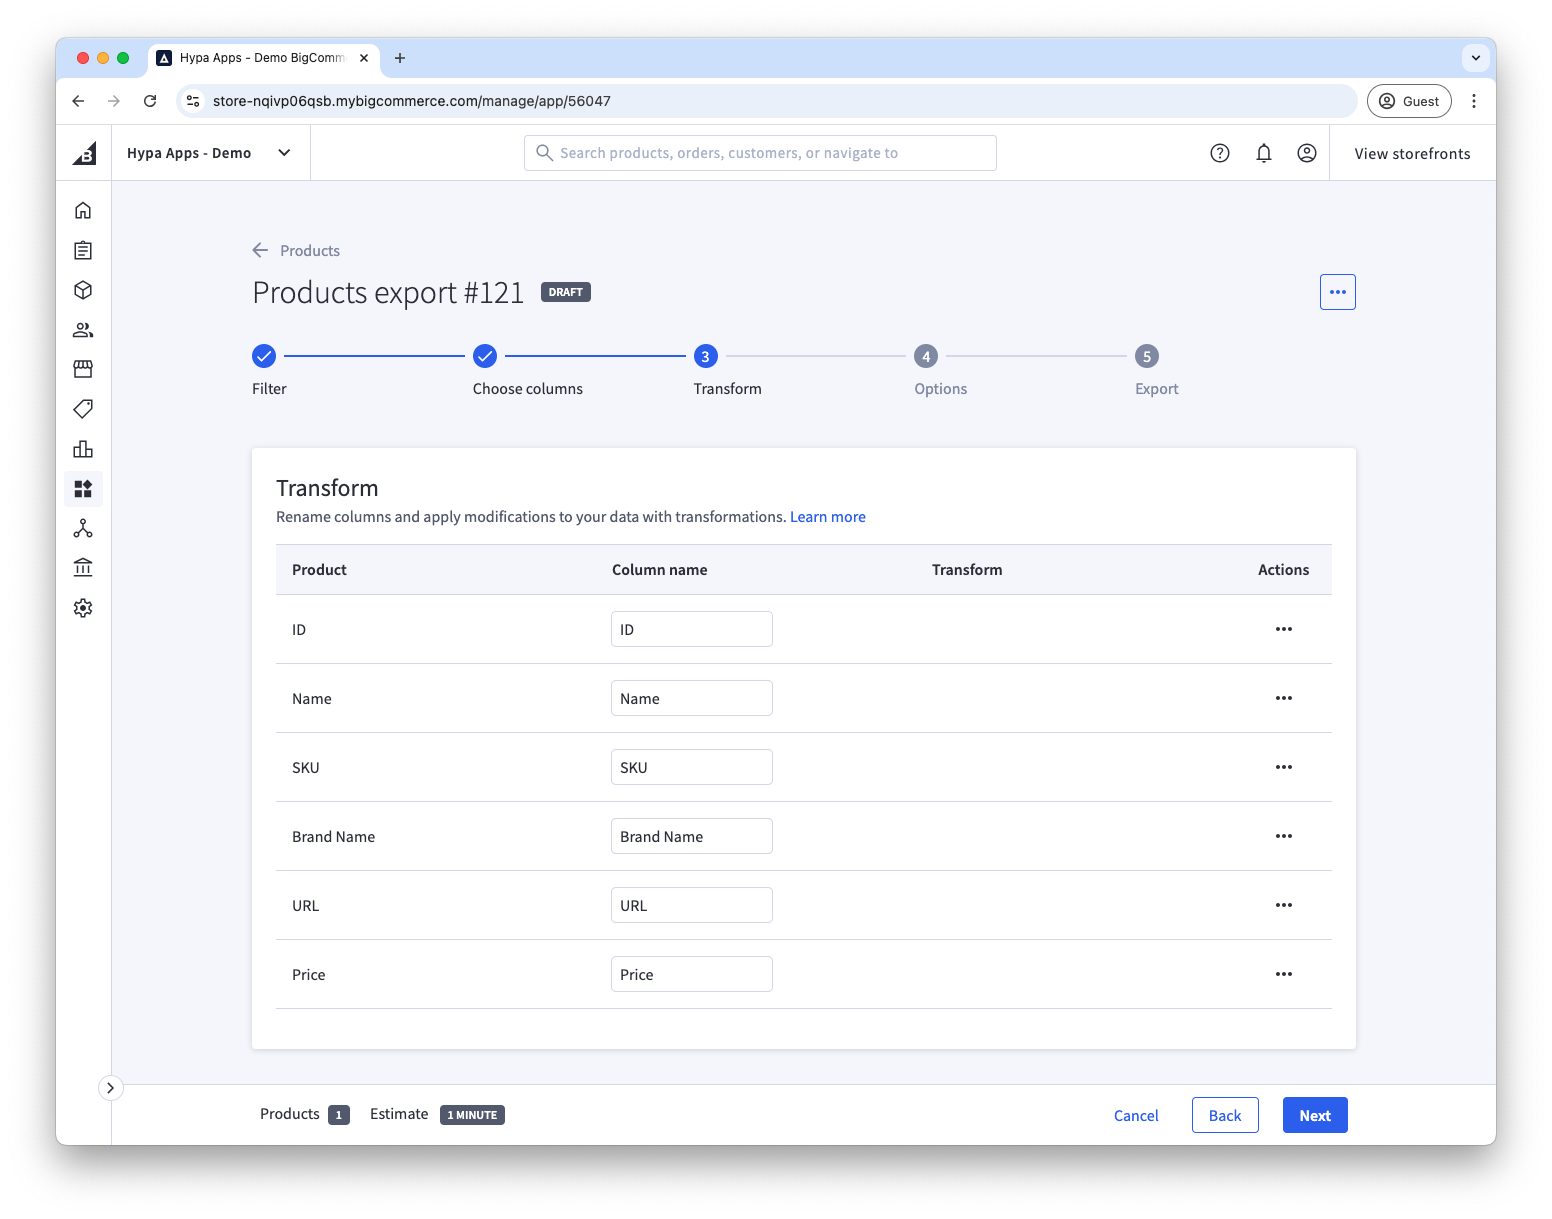Go to the Filter step
The width and height of the screenshot is (1552, 1219).
point(264,356)
